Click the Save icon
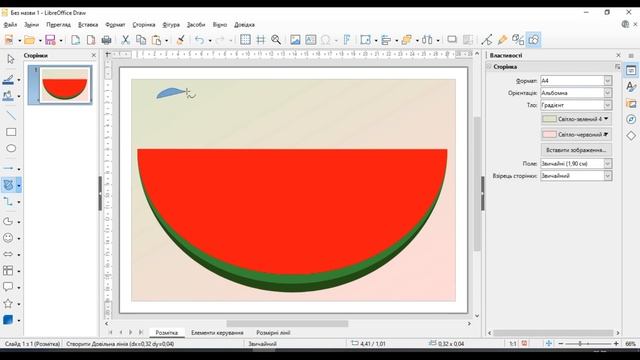This screenshot has width=640, height=360. pyautogui.click(x=50, y=40)
